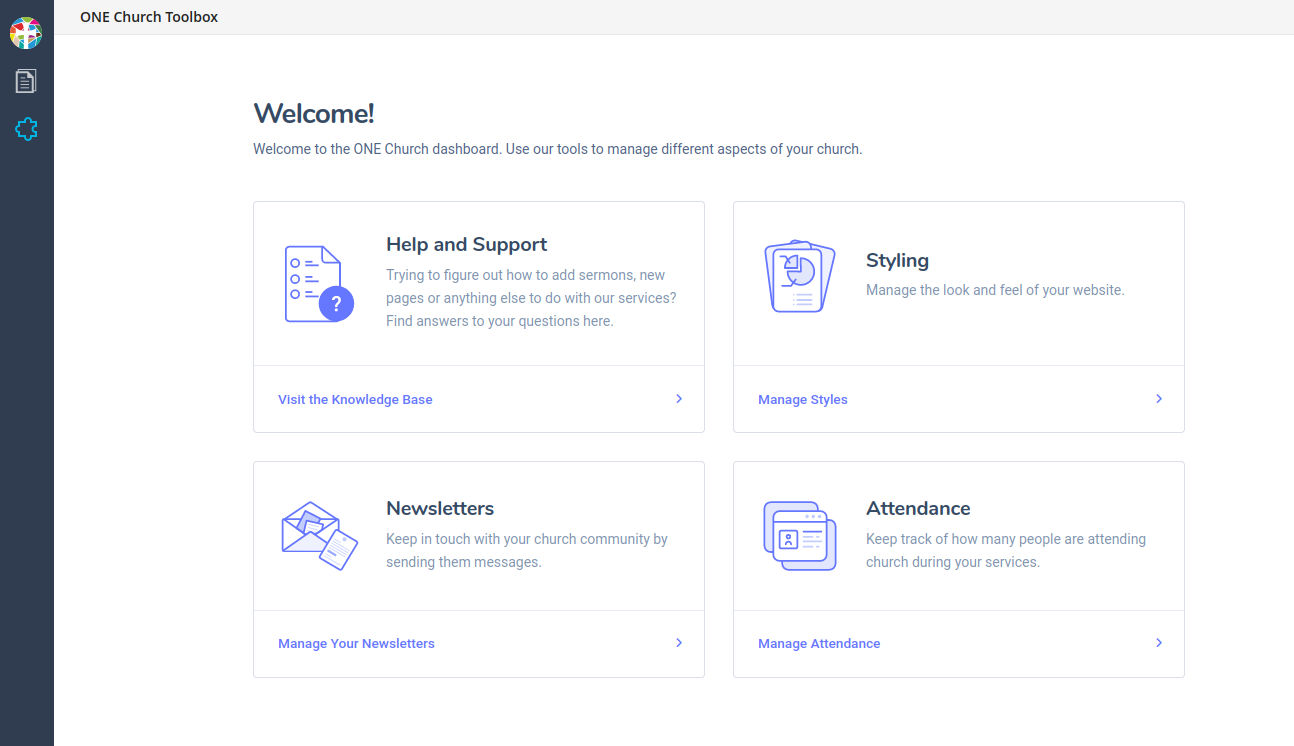Open the Visit the Knowledge Base link

tap(355, 400)
